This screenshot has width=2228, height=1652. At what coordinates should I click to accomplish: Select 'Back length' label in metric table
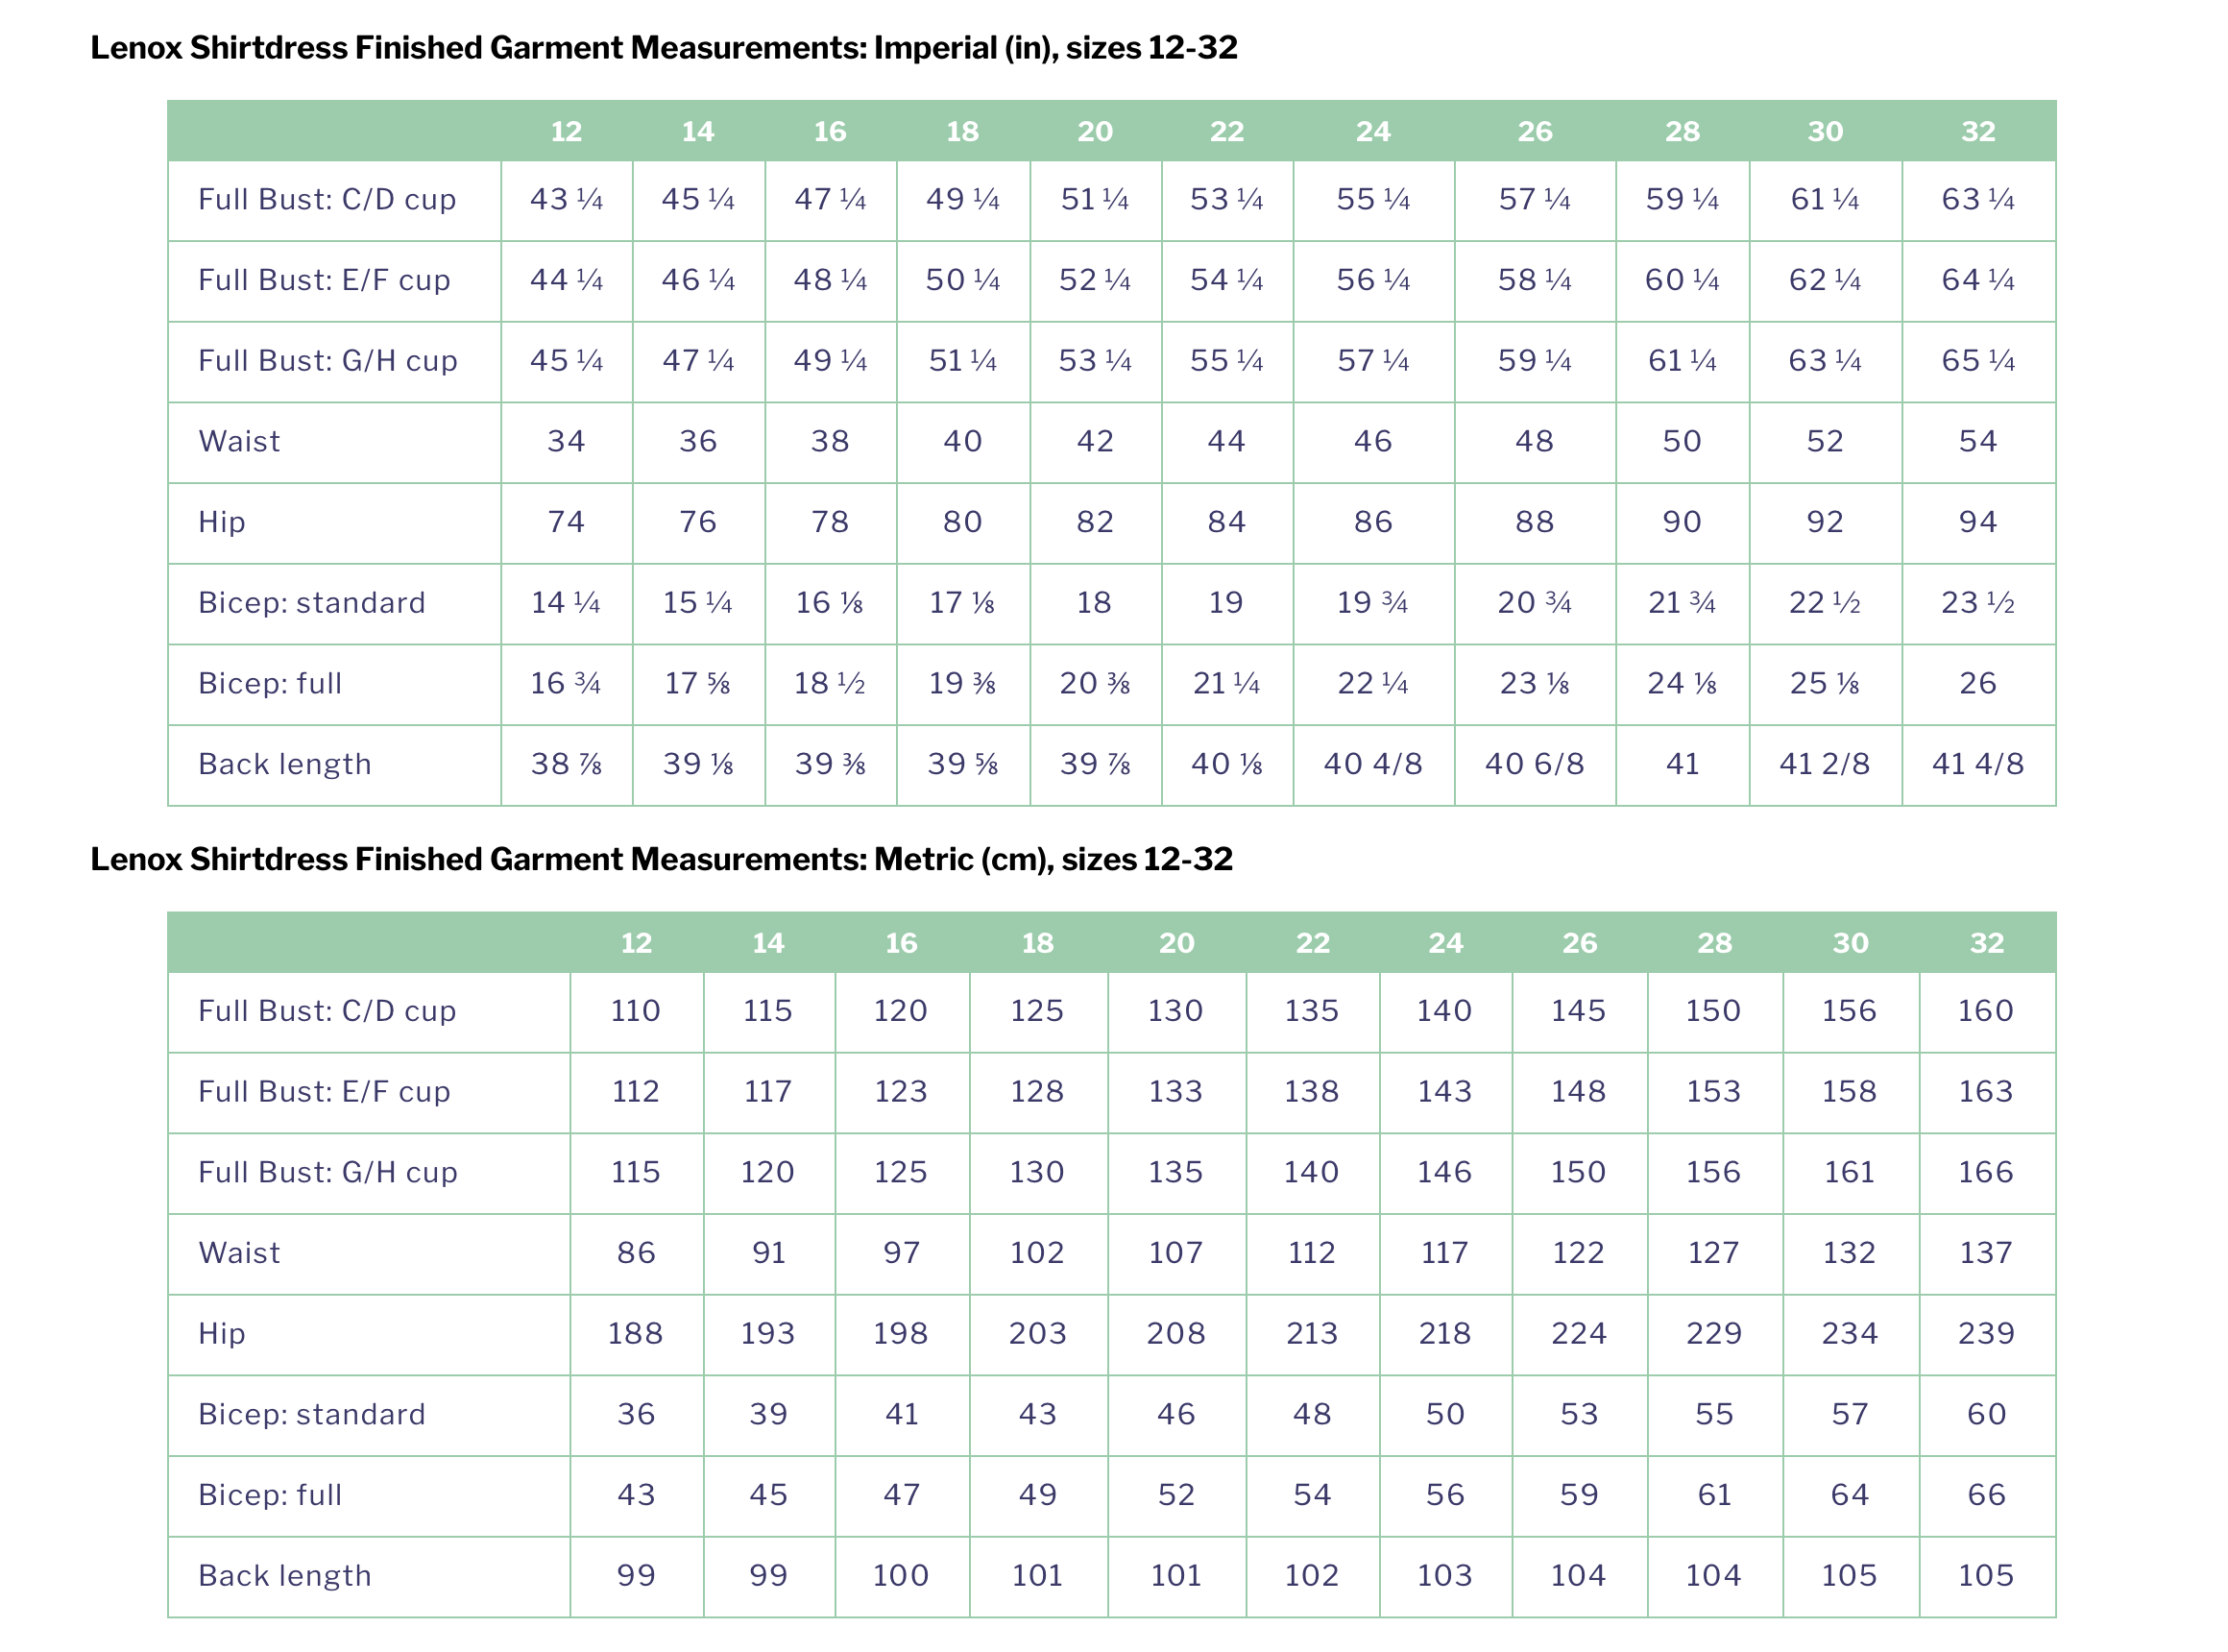(285, 1575)
